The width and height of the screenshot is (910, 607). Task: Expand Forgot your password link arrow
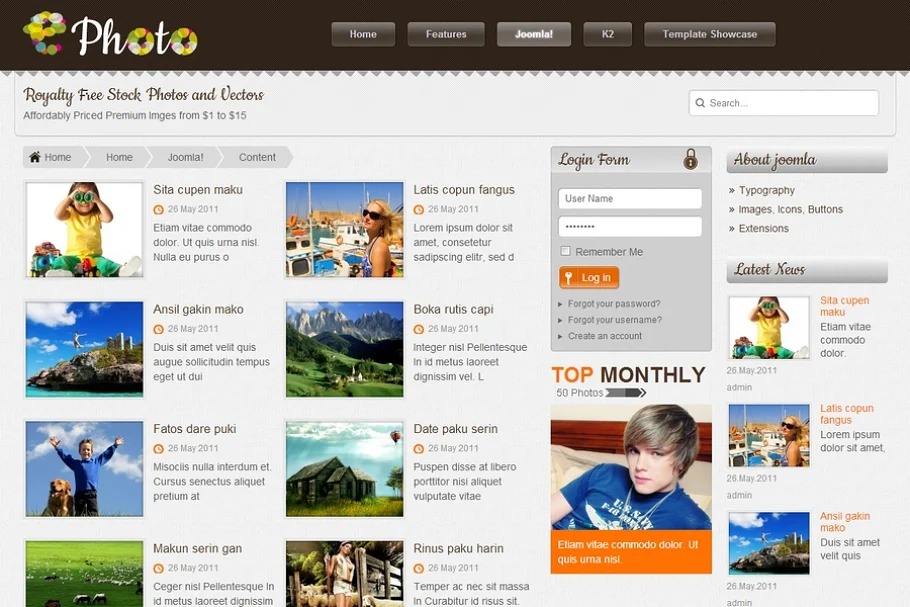click(x=560, y=304)
